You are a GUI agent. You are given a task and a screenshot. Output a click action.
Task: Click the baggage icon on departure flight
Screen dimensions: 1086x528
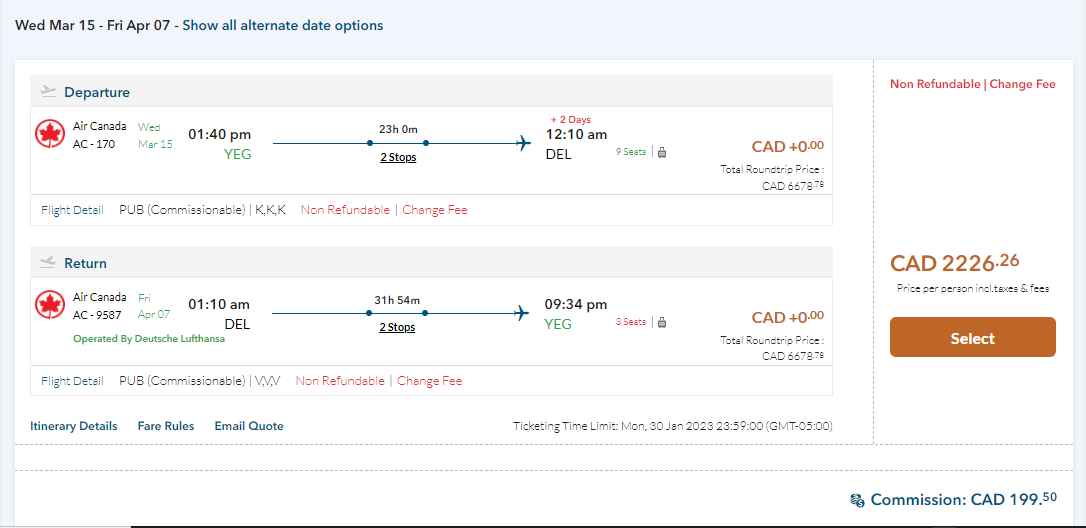[x=662, y=152]
